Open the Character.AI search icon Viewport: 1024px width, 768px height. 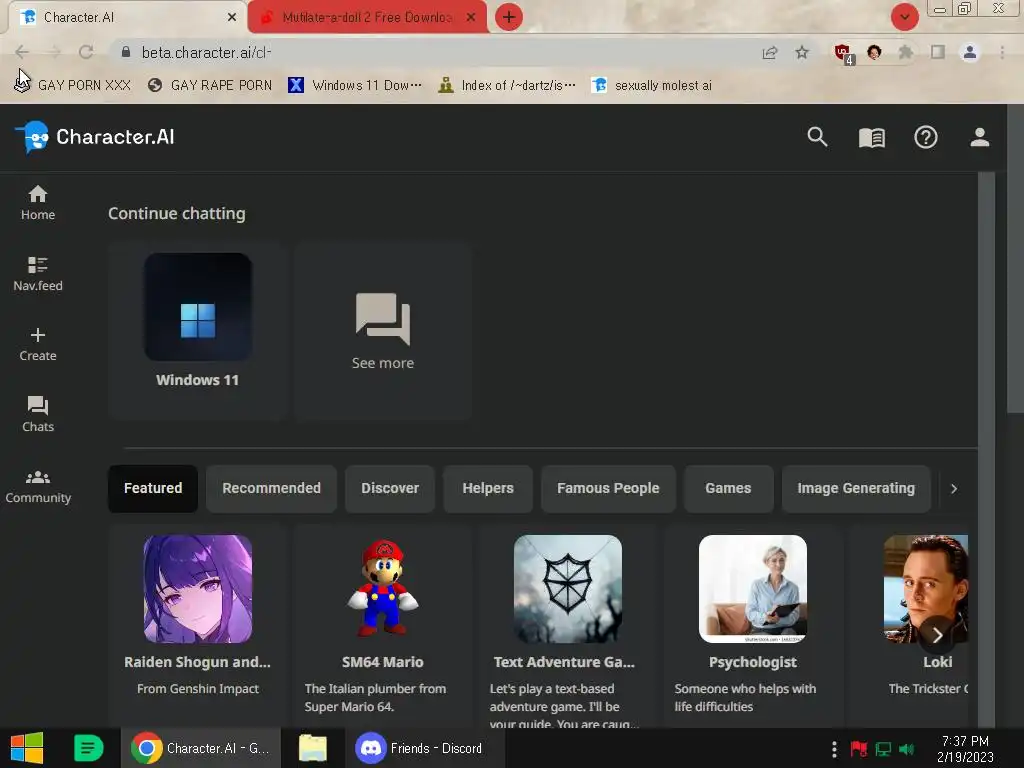point(817,137)
